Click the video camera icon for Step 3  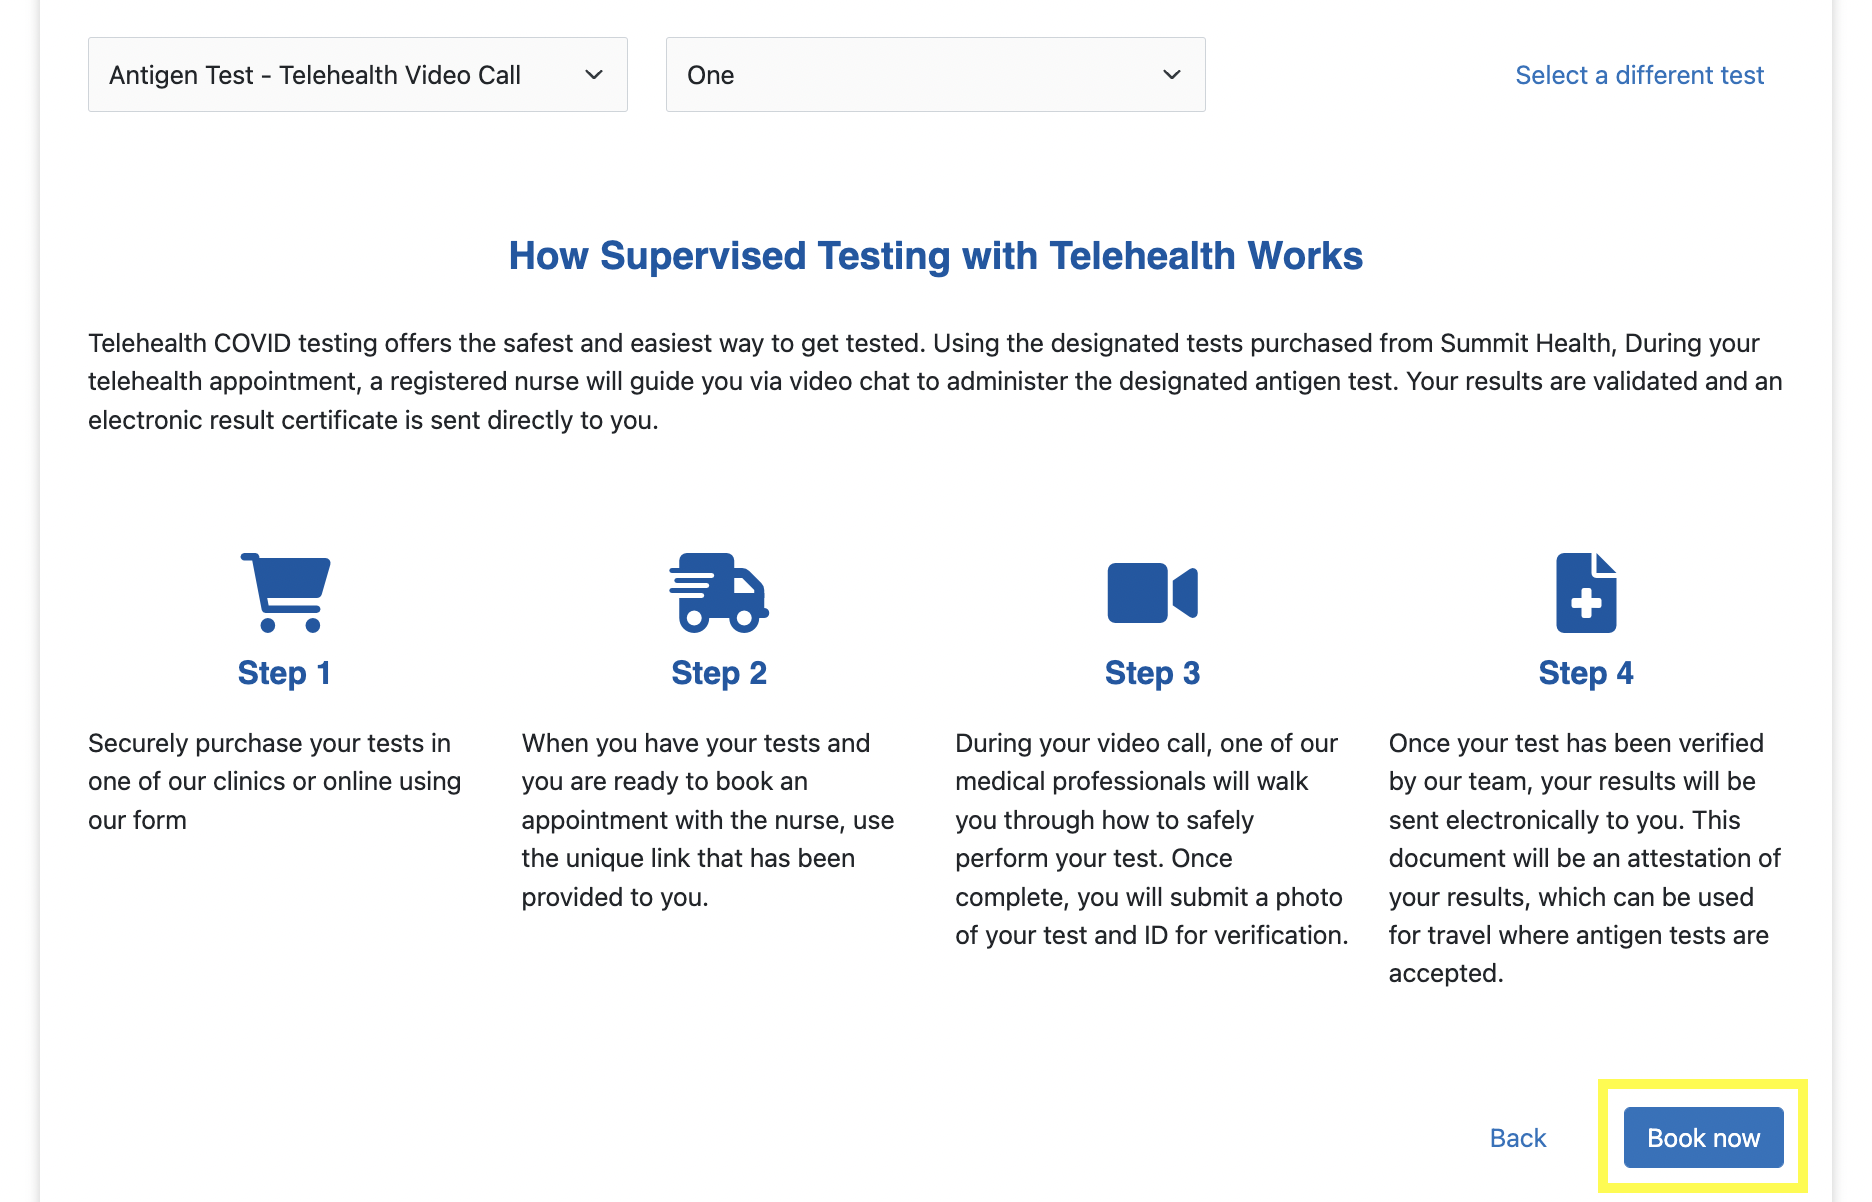1152,593
